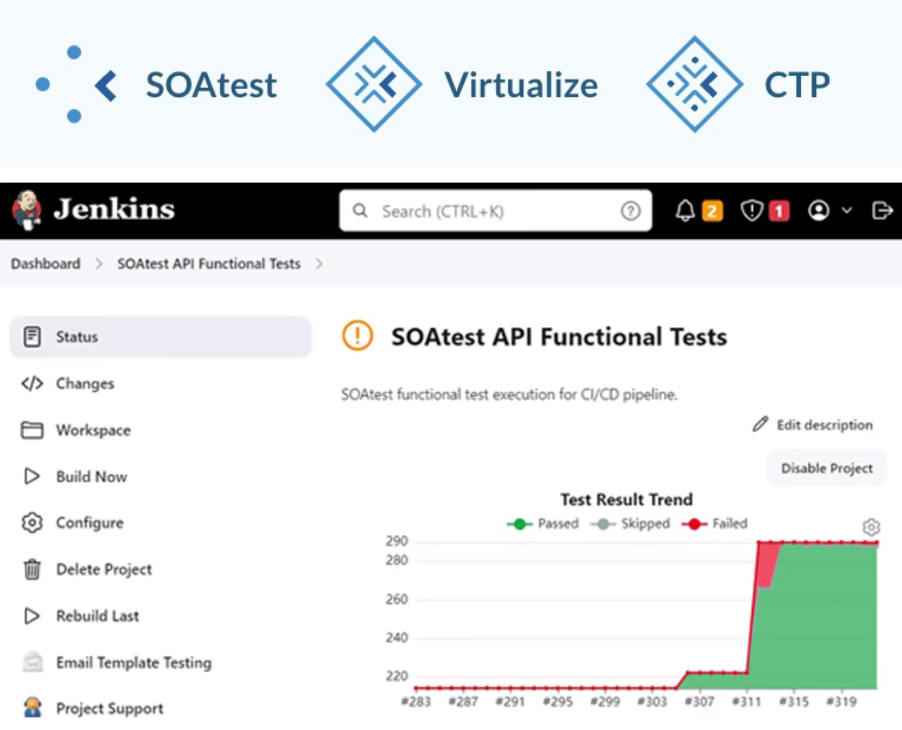Click build #311 on the chart axis

pos(746,701)
